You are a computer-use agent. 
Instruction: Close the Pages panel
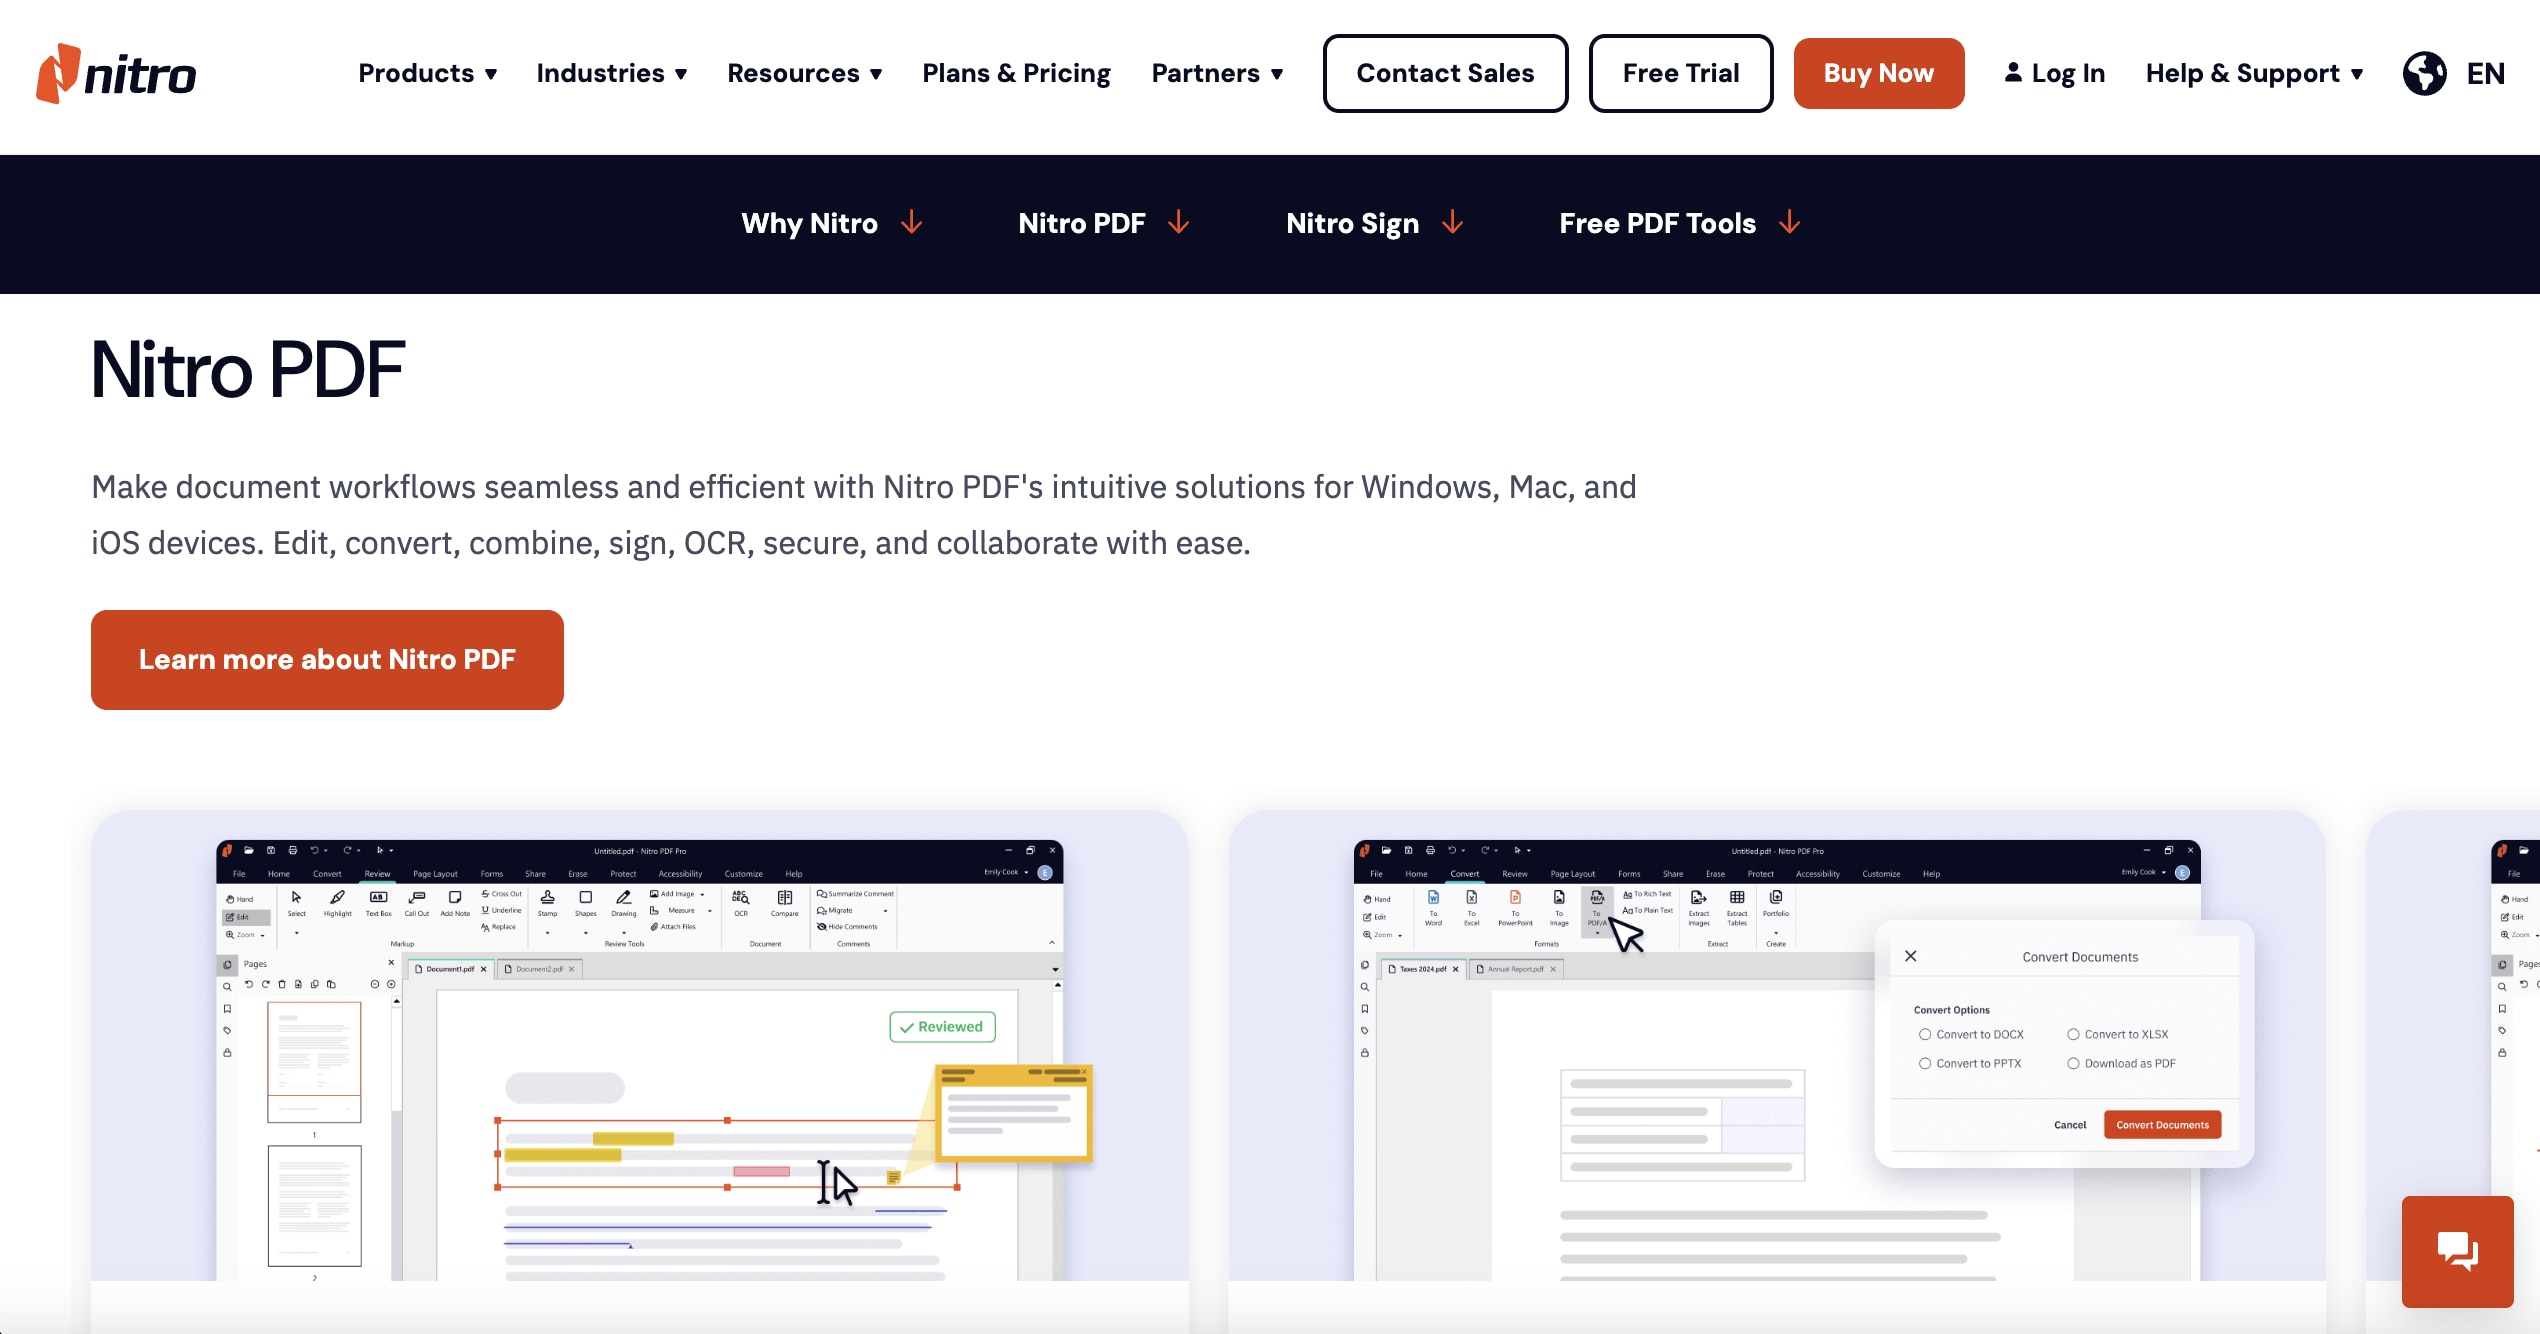391,962
